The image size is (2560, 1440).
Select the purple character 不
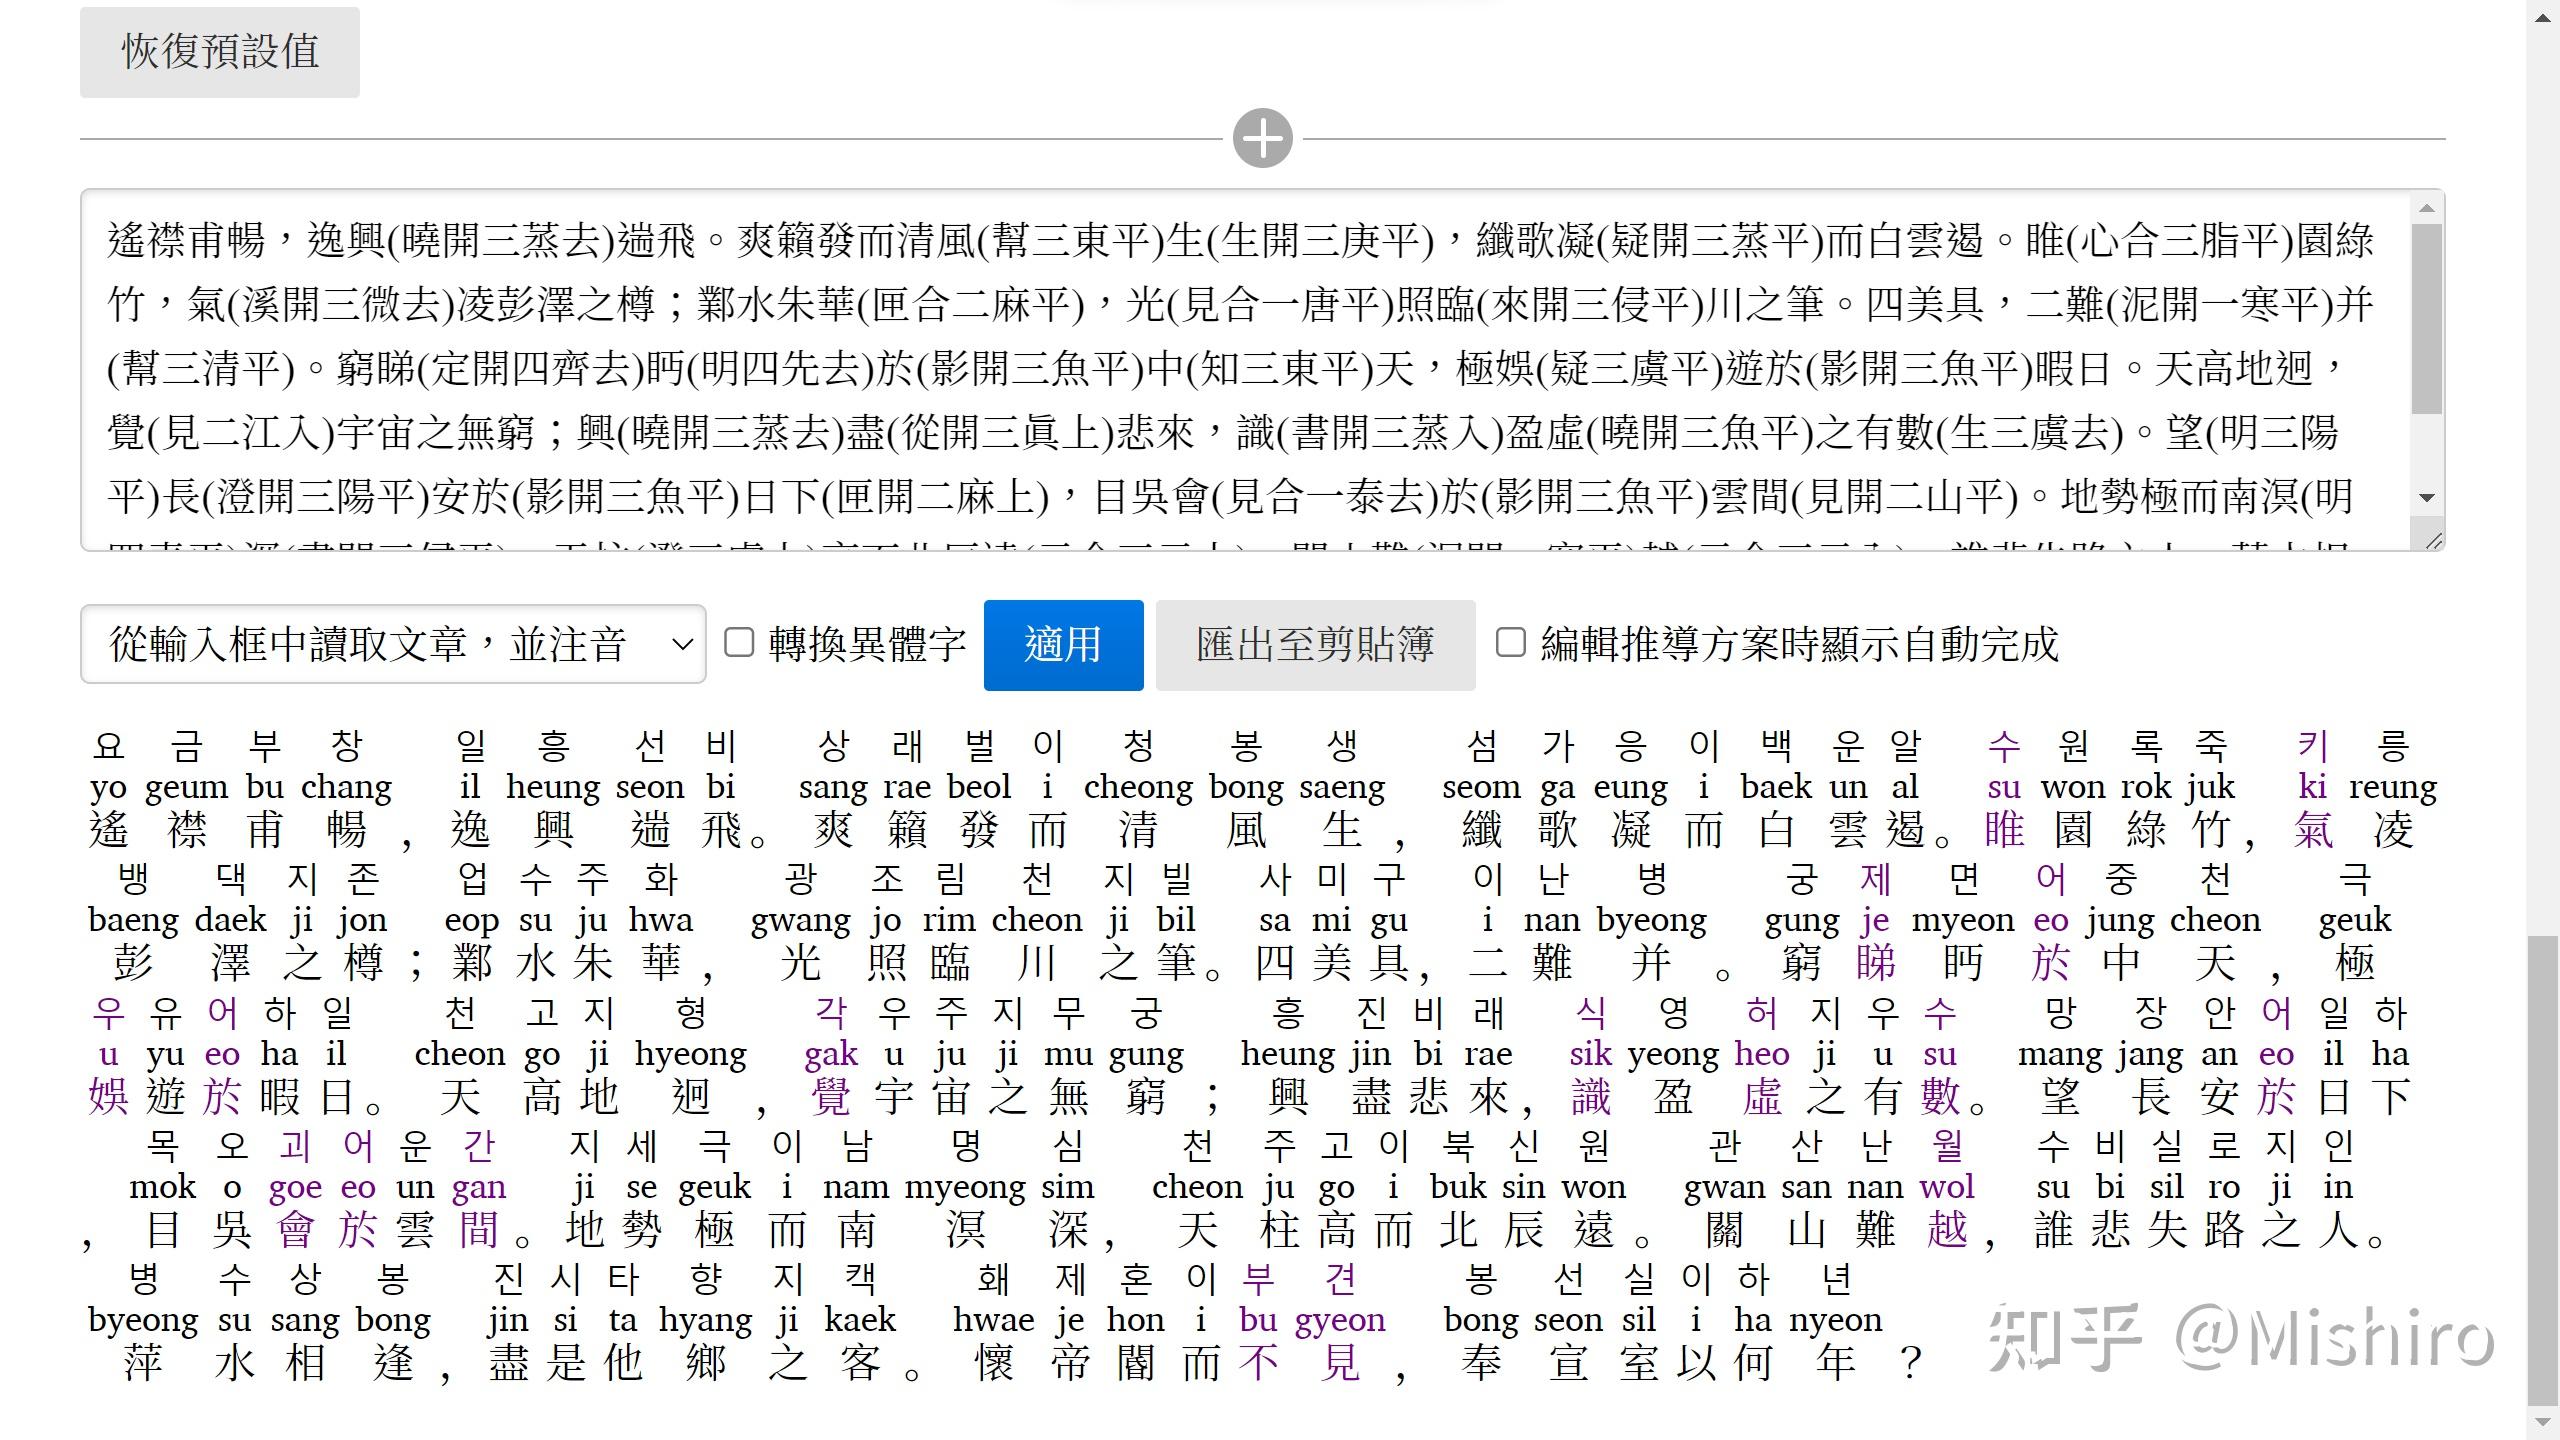click(x=1258, y=1363)
